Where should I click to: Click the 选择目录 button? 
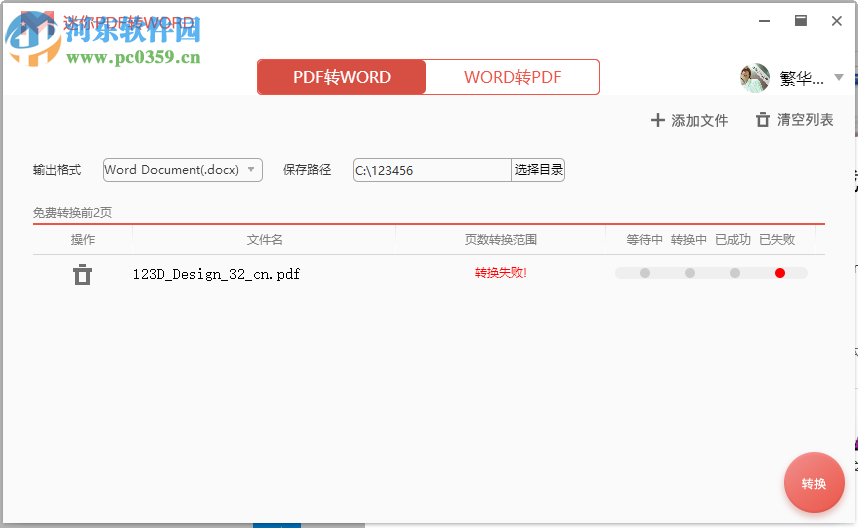(538, 170)
